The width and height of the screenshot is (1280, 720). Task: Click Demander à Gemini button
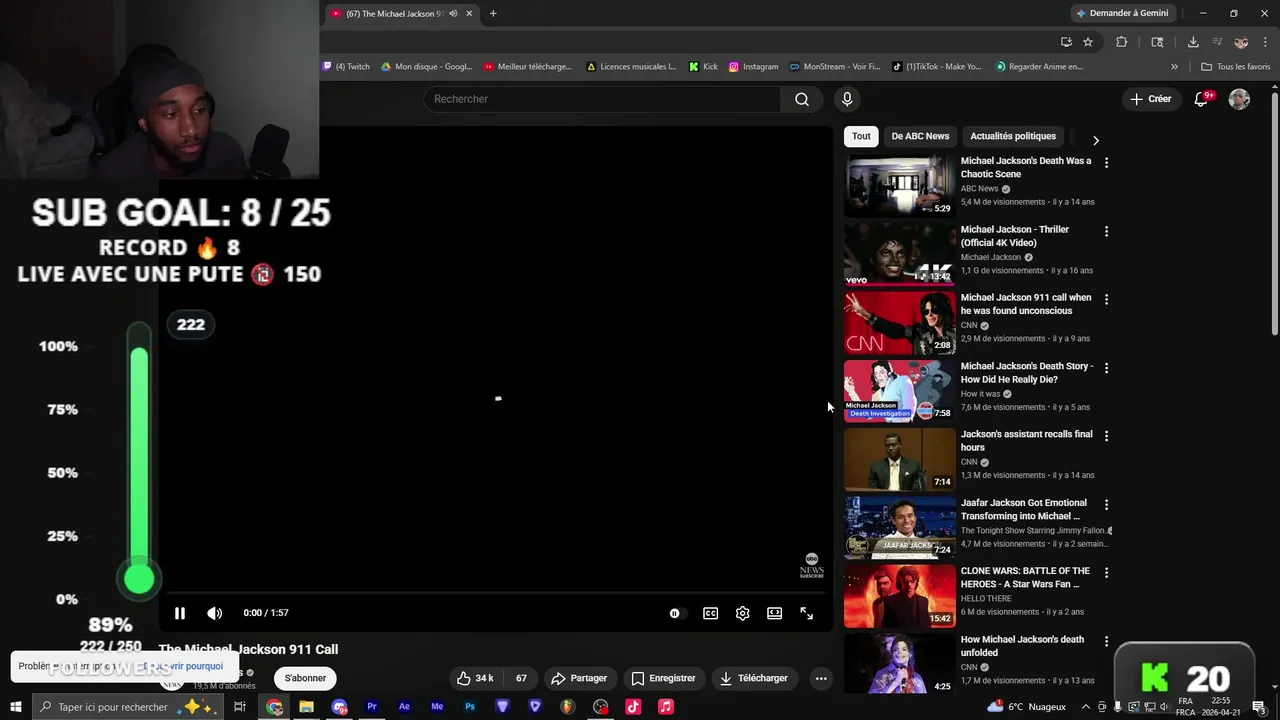pyautogui.click(x=1122, y=13)
